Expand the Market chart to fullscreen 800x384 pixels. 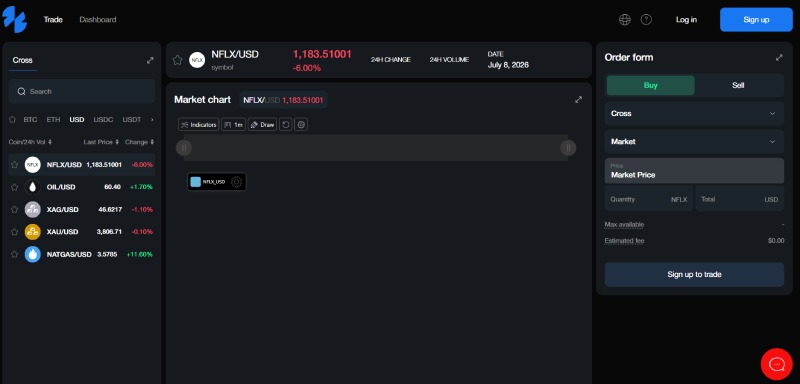(x=578, y=99)
